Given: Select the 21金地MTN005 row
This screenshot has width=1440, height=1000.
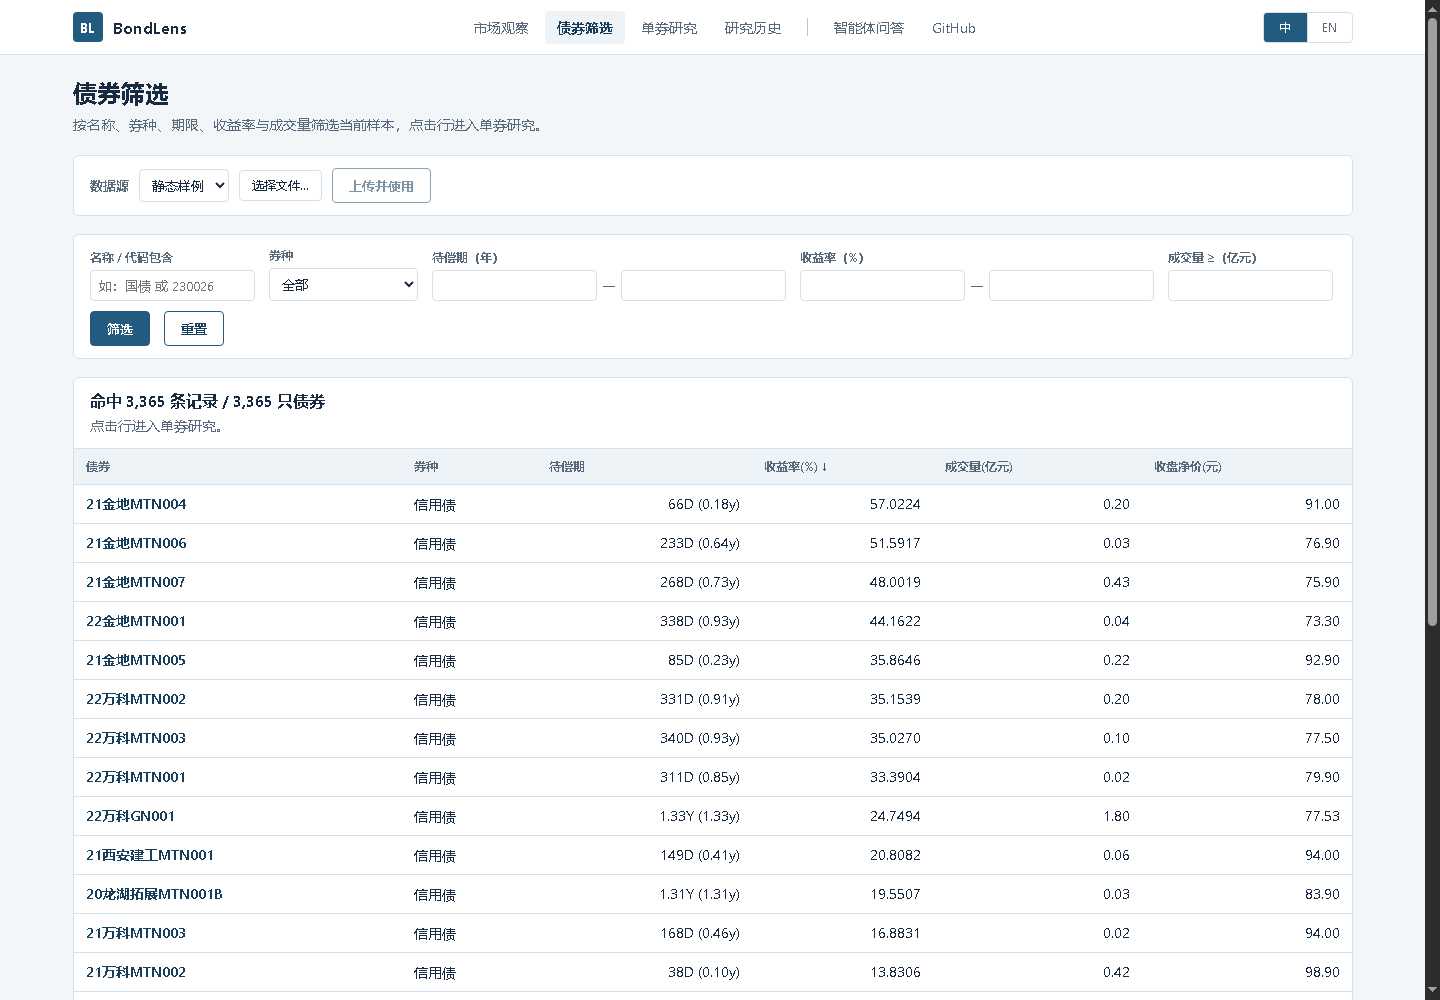Looking at the screenshot, I should tap(713, 660).
